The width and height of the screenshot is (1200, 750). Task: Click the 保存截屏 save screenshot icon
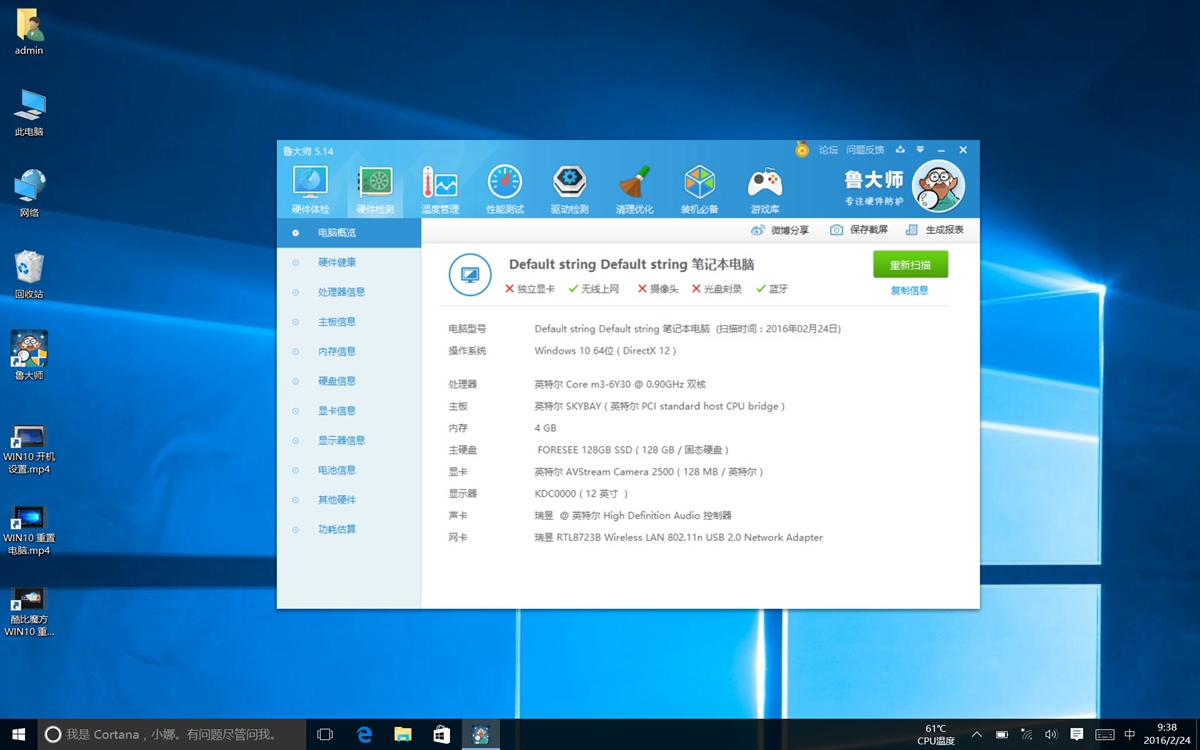pyautogui.click(x=836, y=230)
